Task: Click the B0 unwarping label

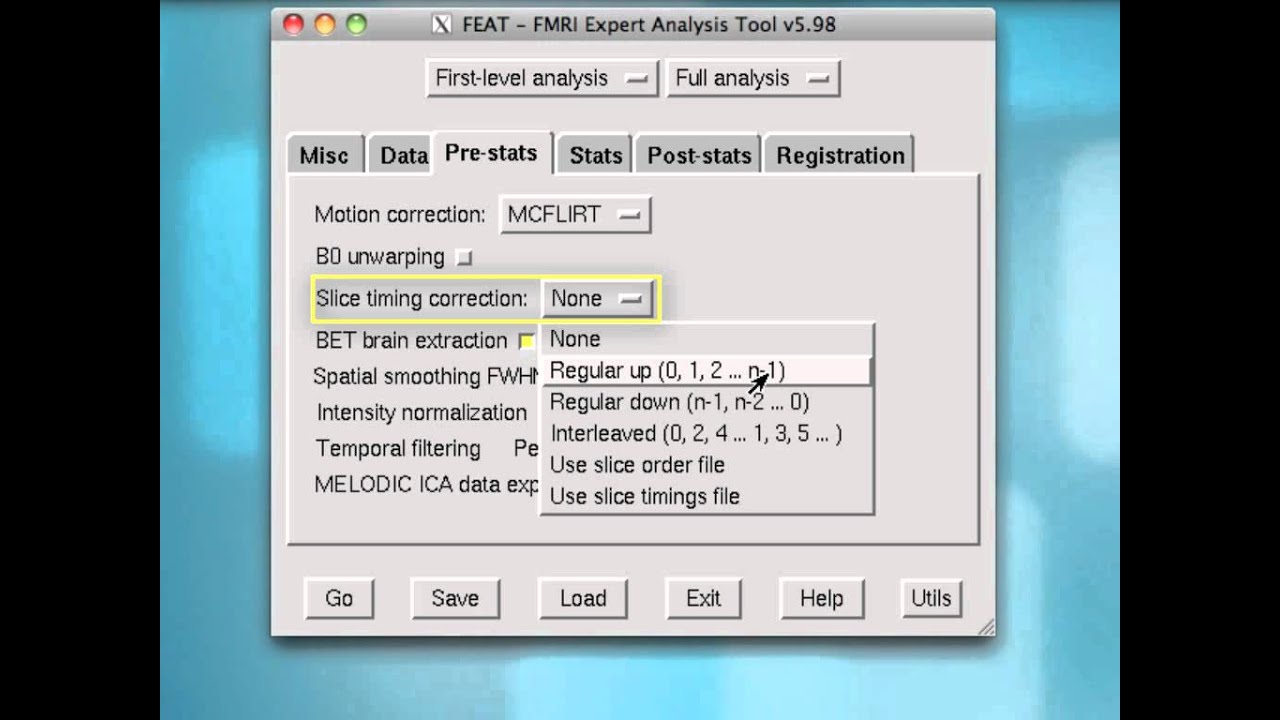Action: point(380,257)
